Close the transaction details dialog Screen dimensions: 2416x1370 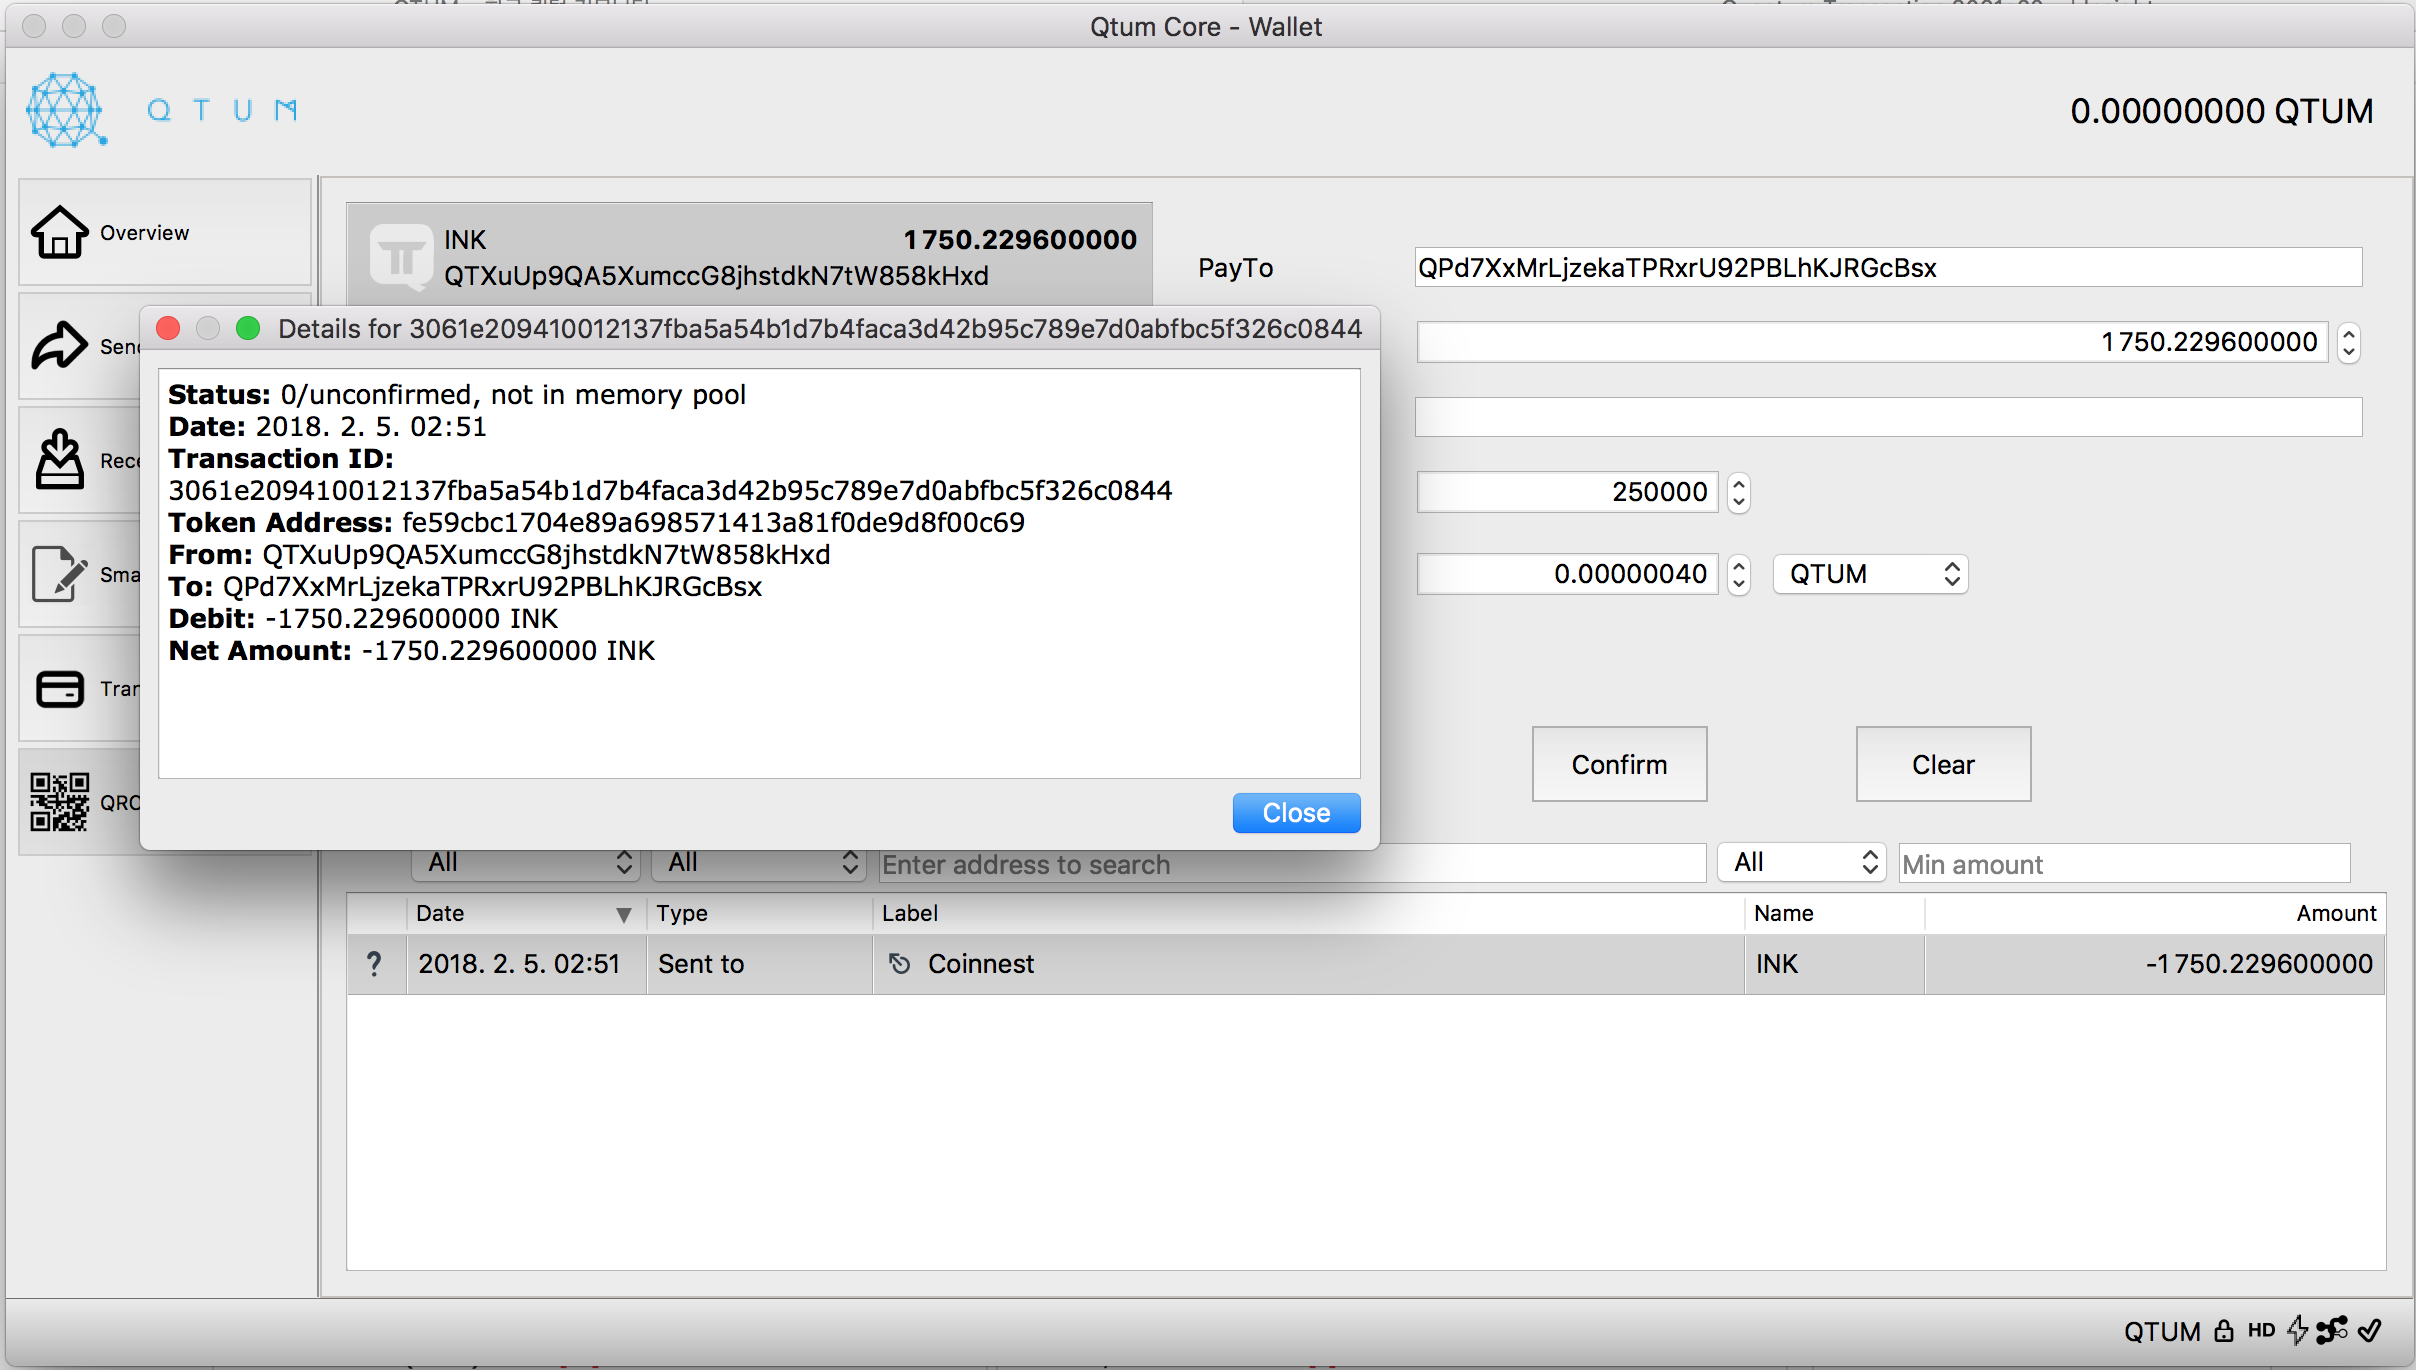(1296, 813)
